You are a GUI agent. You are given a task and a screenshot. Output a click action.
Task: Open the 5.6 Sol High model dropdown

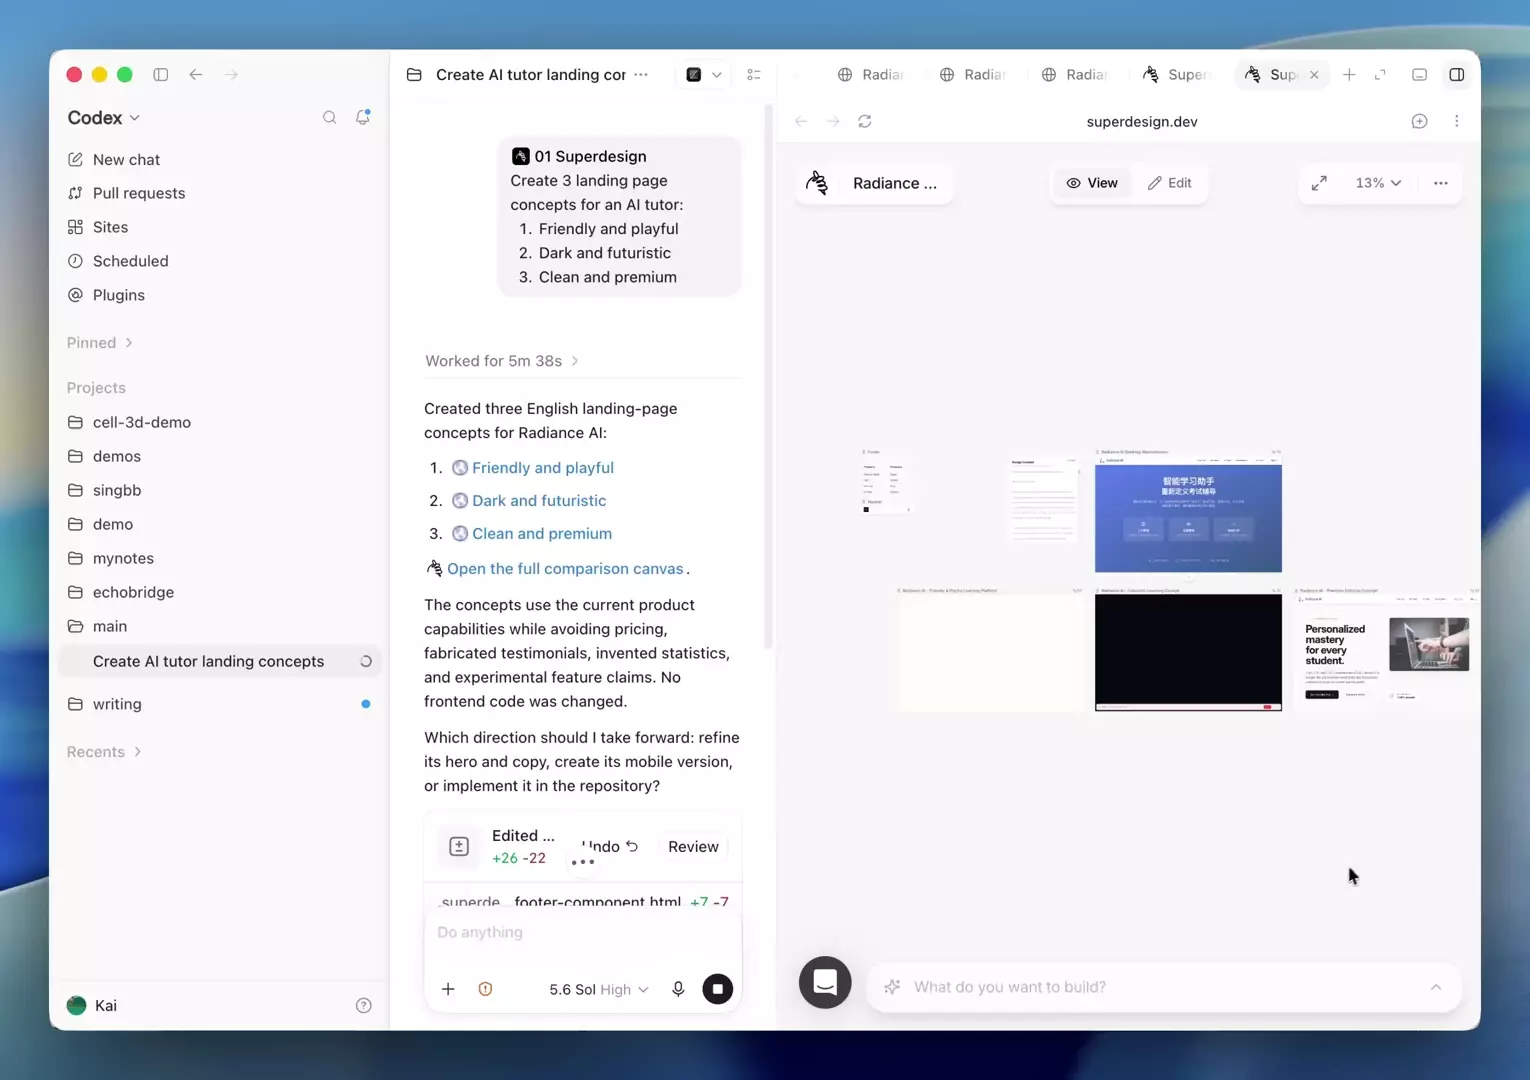(x=598, y=989)
